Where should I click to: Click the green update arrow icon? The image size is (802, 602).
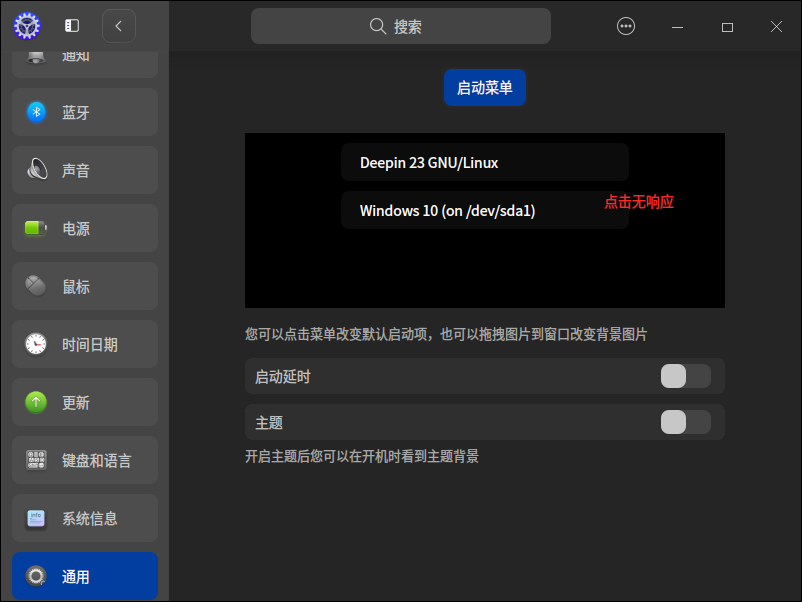[x=36, y=402]
